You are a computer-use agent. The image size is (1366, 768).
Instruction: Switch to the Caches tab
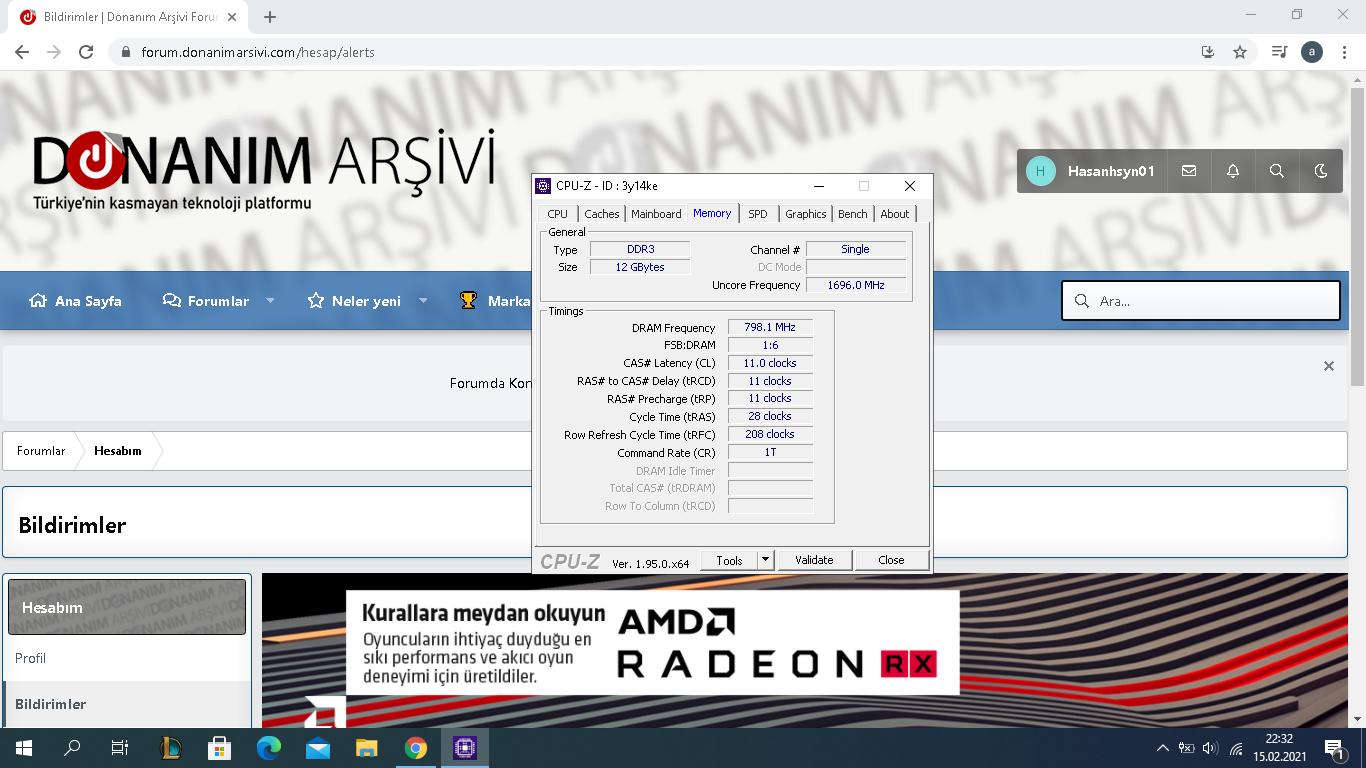[x=602, y=214]
